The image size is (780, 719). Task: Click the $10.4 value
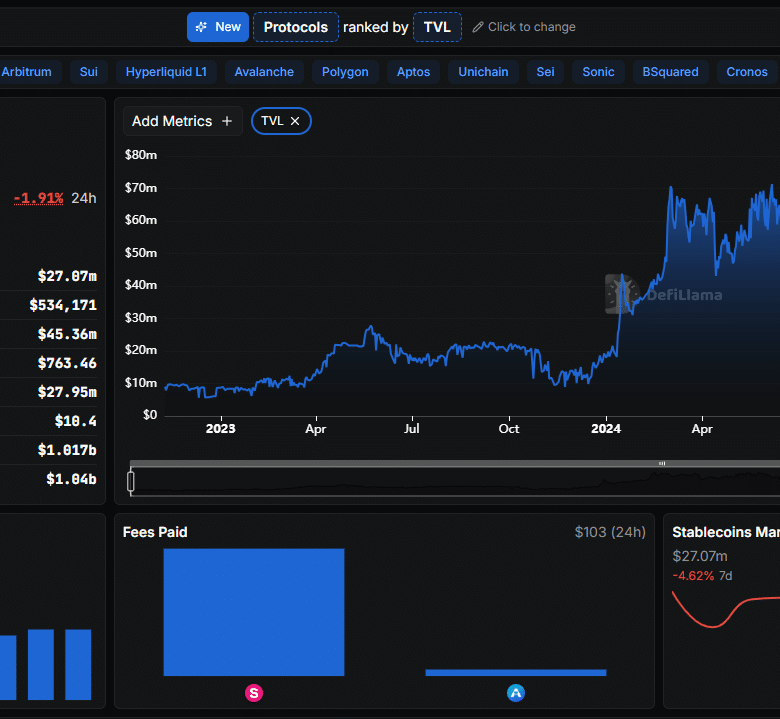76,421
